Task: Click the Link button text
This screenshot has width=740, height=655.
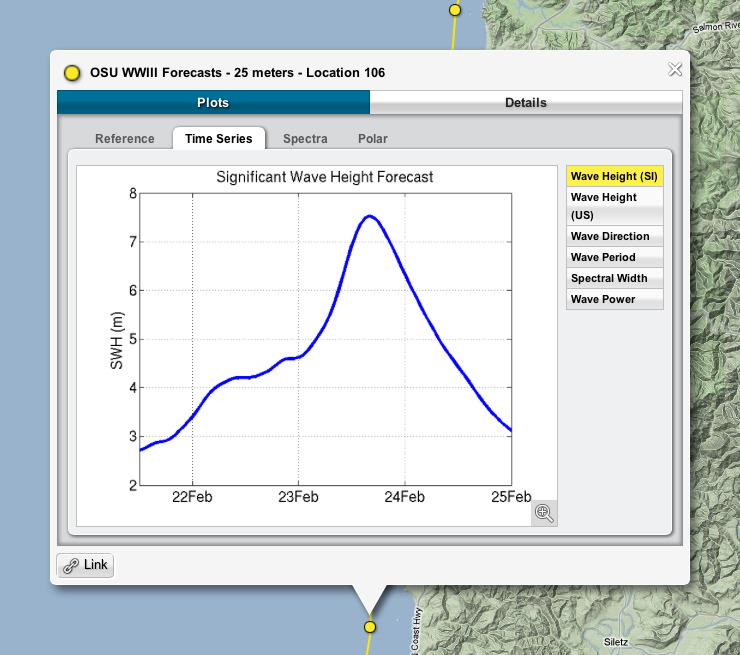Action: point(96,565)
